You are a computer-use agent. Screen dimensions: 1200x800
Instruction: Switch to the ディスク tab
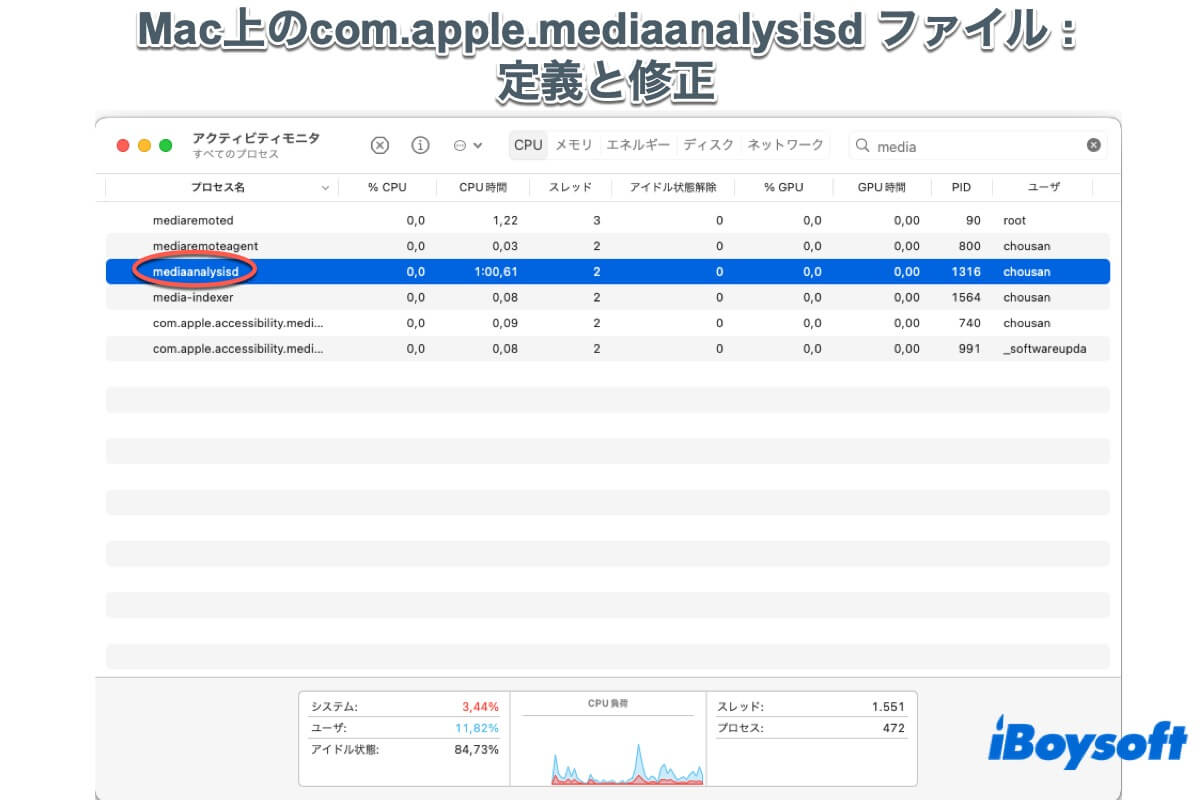coord(708,145)
